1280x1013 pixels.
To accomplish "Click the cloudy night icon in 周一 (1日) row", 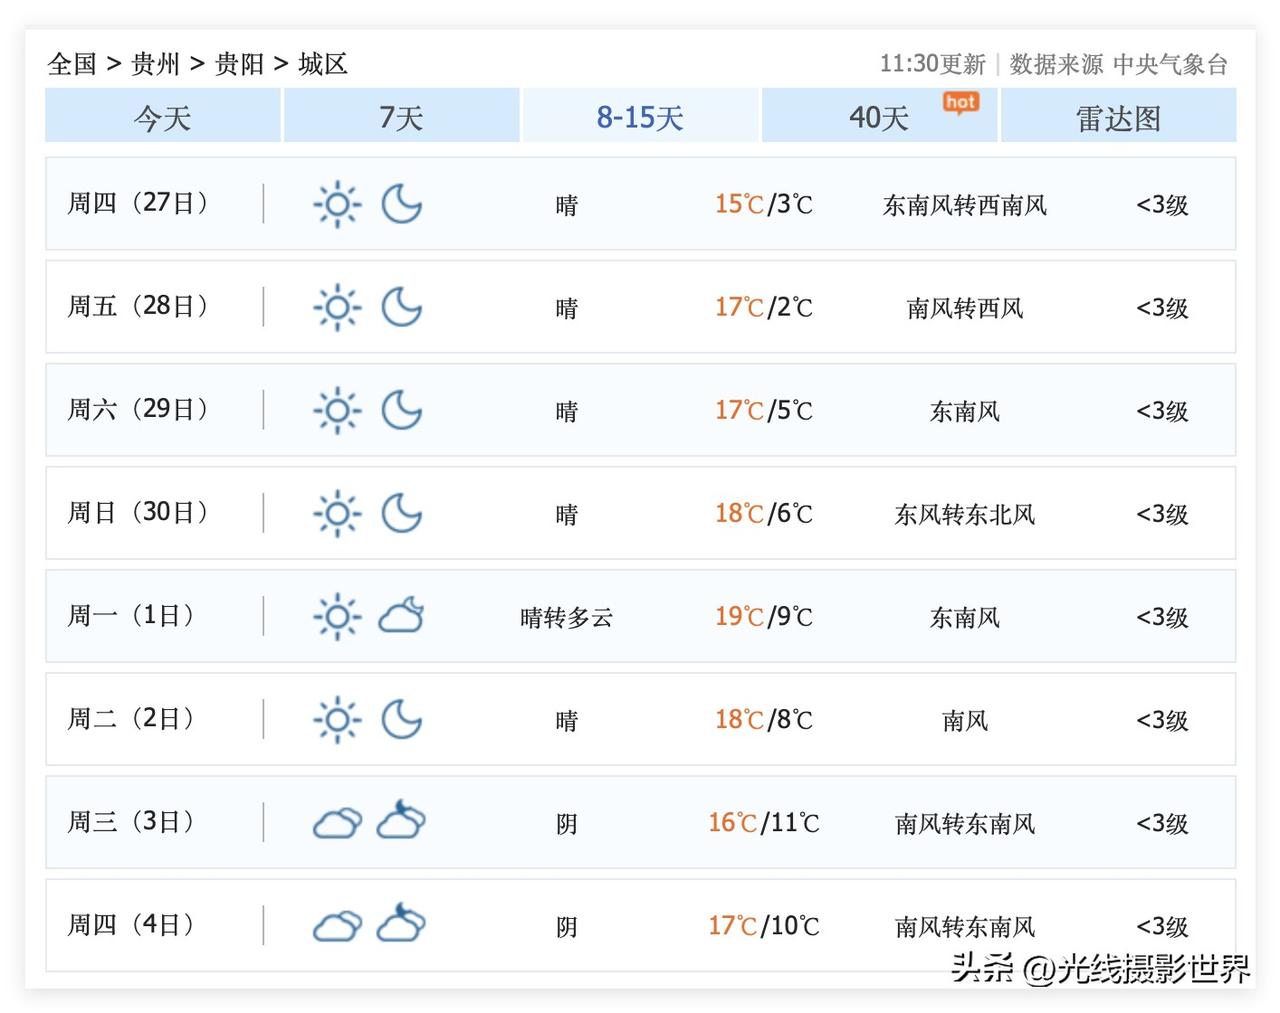I will point(402,616).
